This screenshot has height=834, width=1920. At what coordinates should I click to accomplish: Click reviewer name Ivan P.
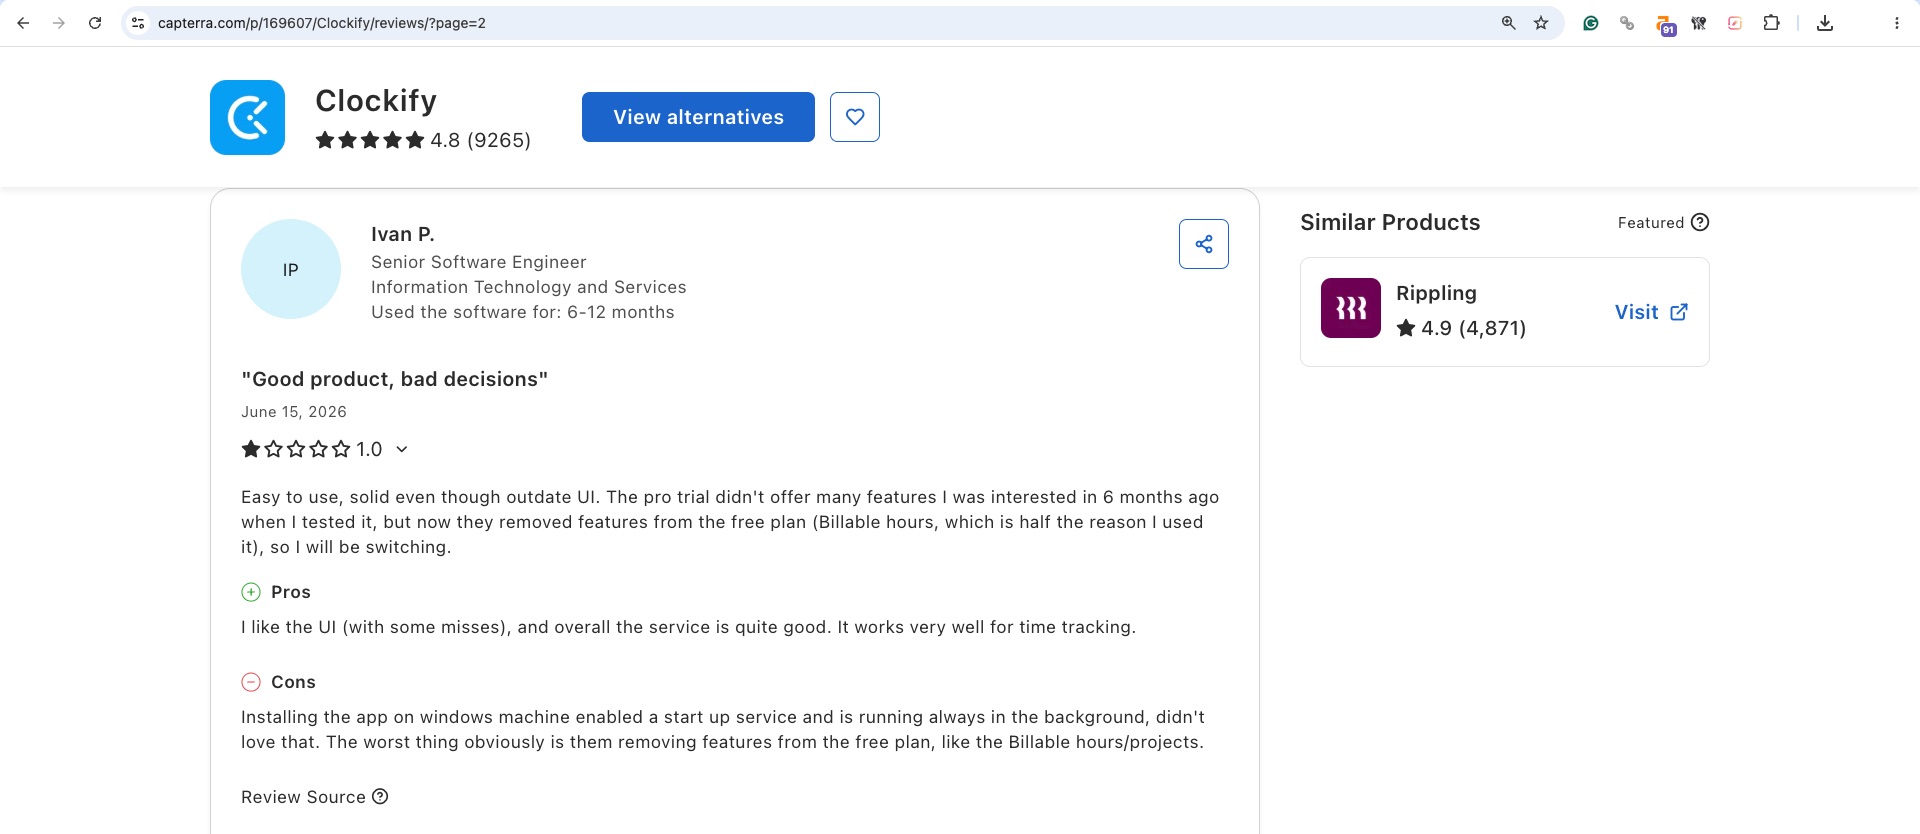403,234
